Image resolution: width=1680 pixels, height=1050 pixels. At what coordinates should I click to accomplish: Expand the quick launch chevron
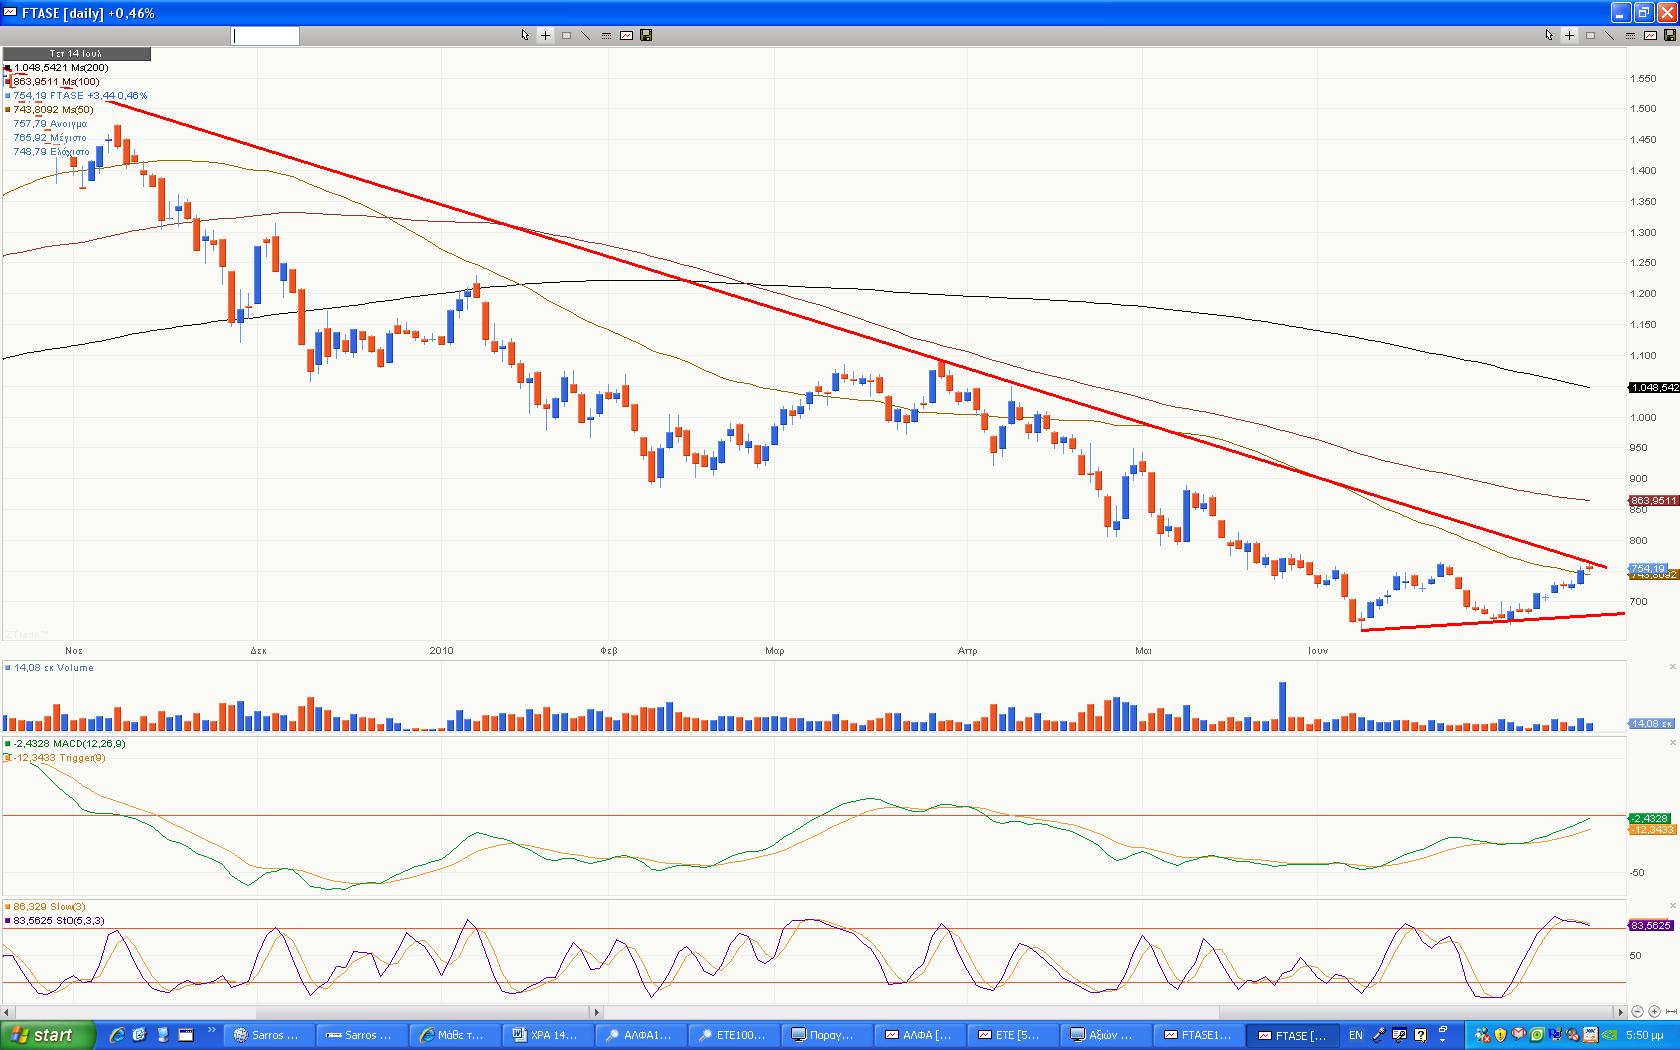click(212, 1030)
